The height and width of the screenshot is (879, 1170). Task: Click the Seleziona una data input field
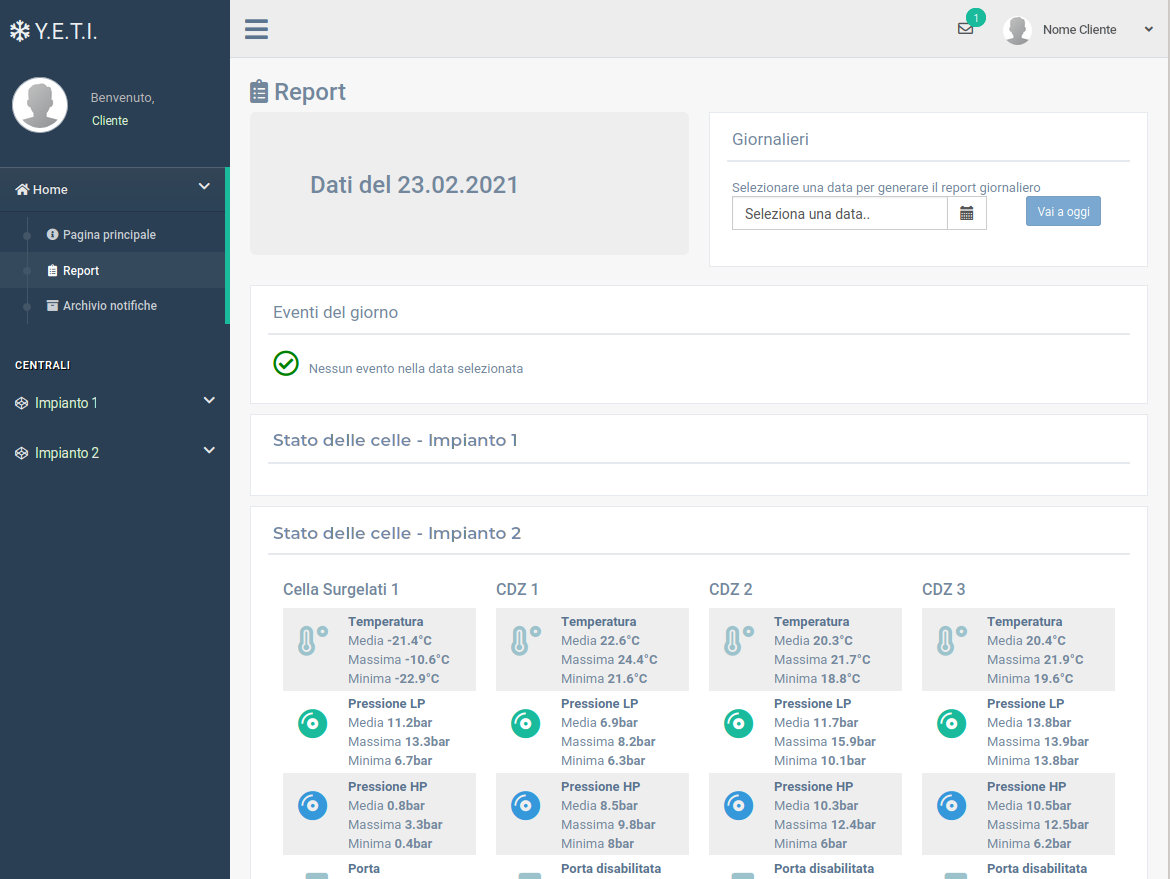839,213
